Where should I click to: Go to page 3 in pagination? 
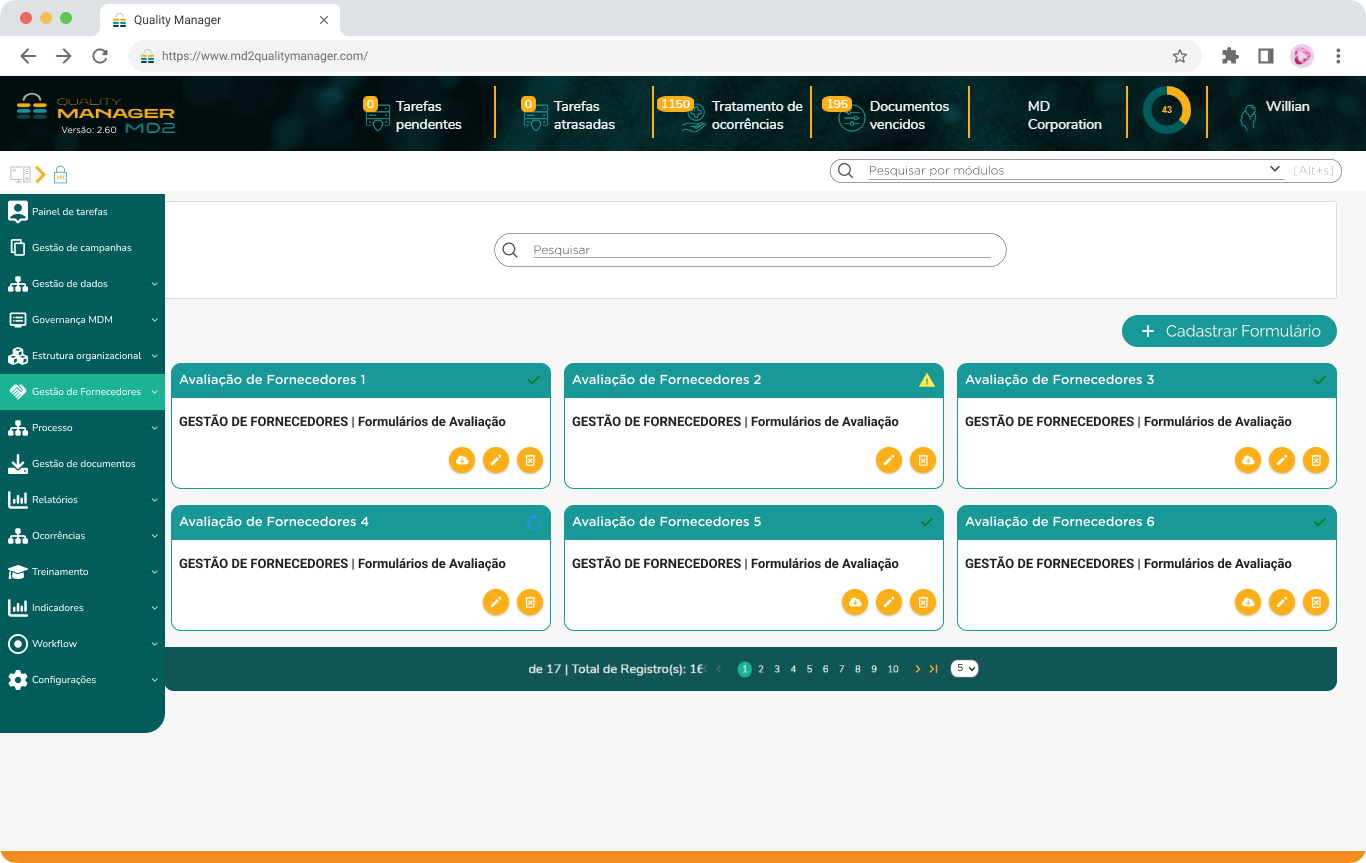click(777, 669)
